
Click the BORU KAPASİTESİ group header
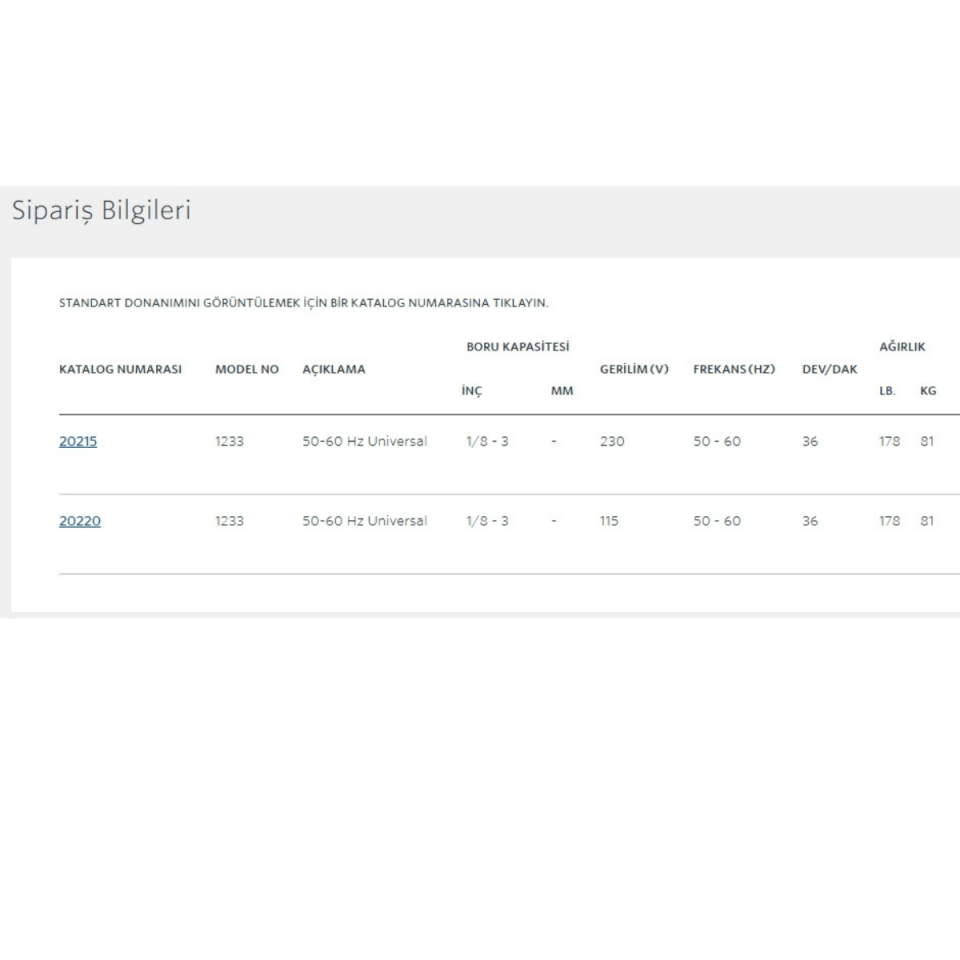(518, 347)
